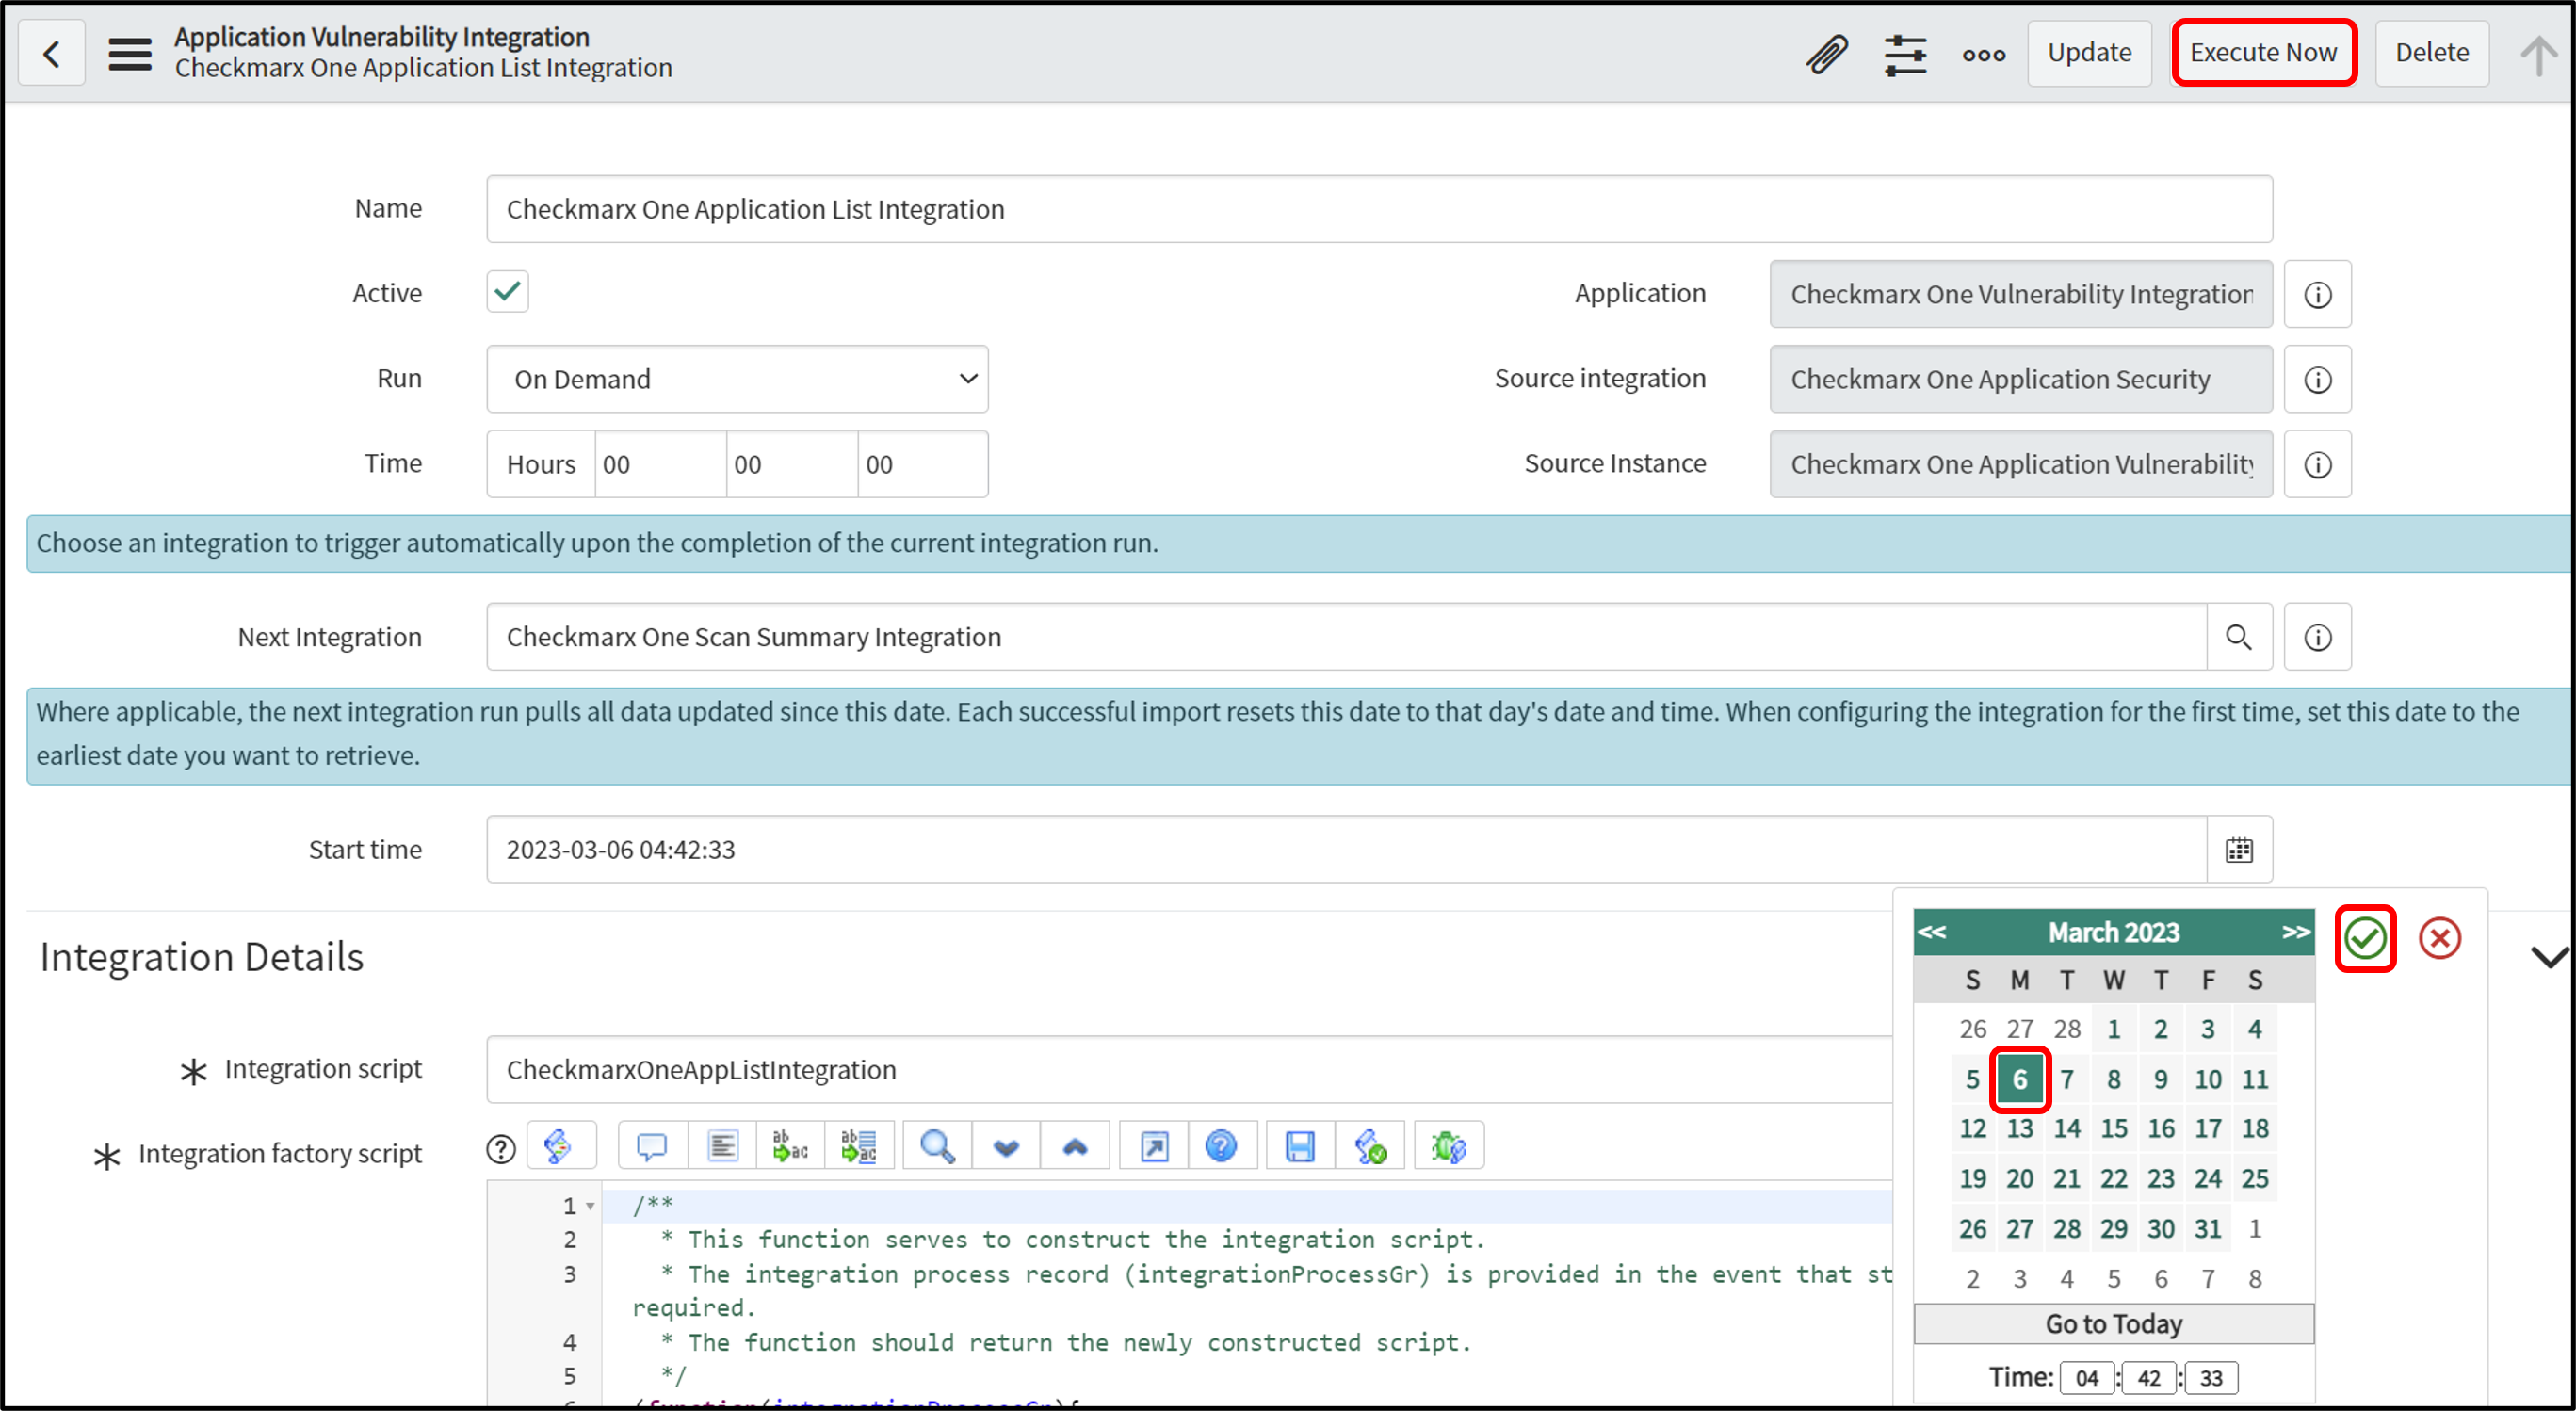Image resolution: width=2576 pixels, height=1411 pixels.
Task: Show info for the Source integration field
Action: [2317, 379]
